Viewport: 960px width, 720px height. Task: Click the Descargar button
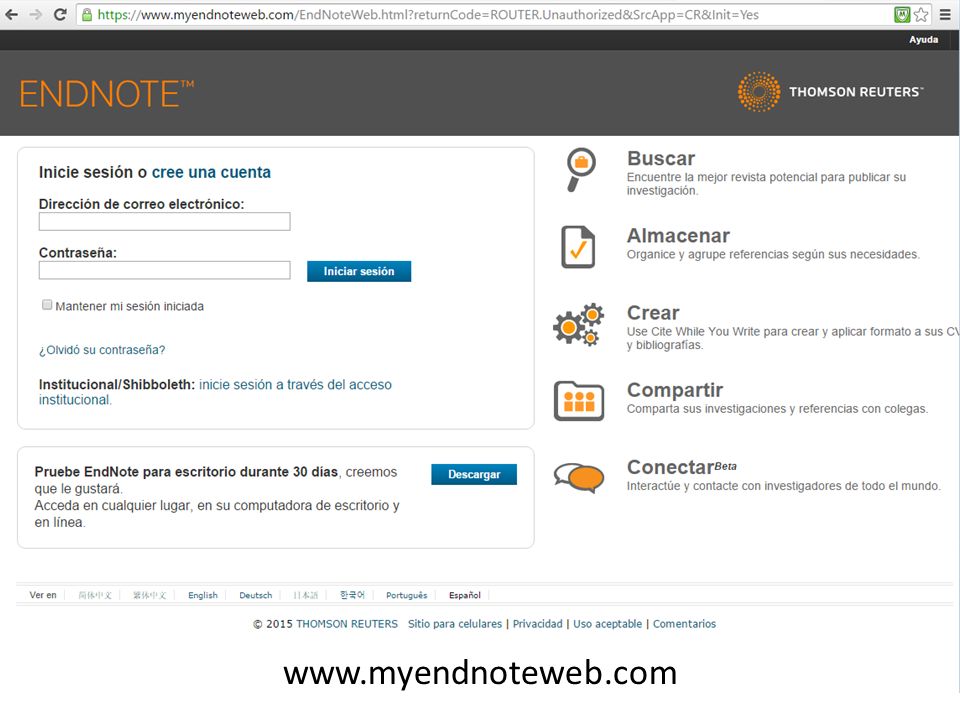tap(474, 474)
